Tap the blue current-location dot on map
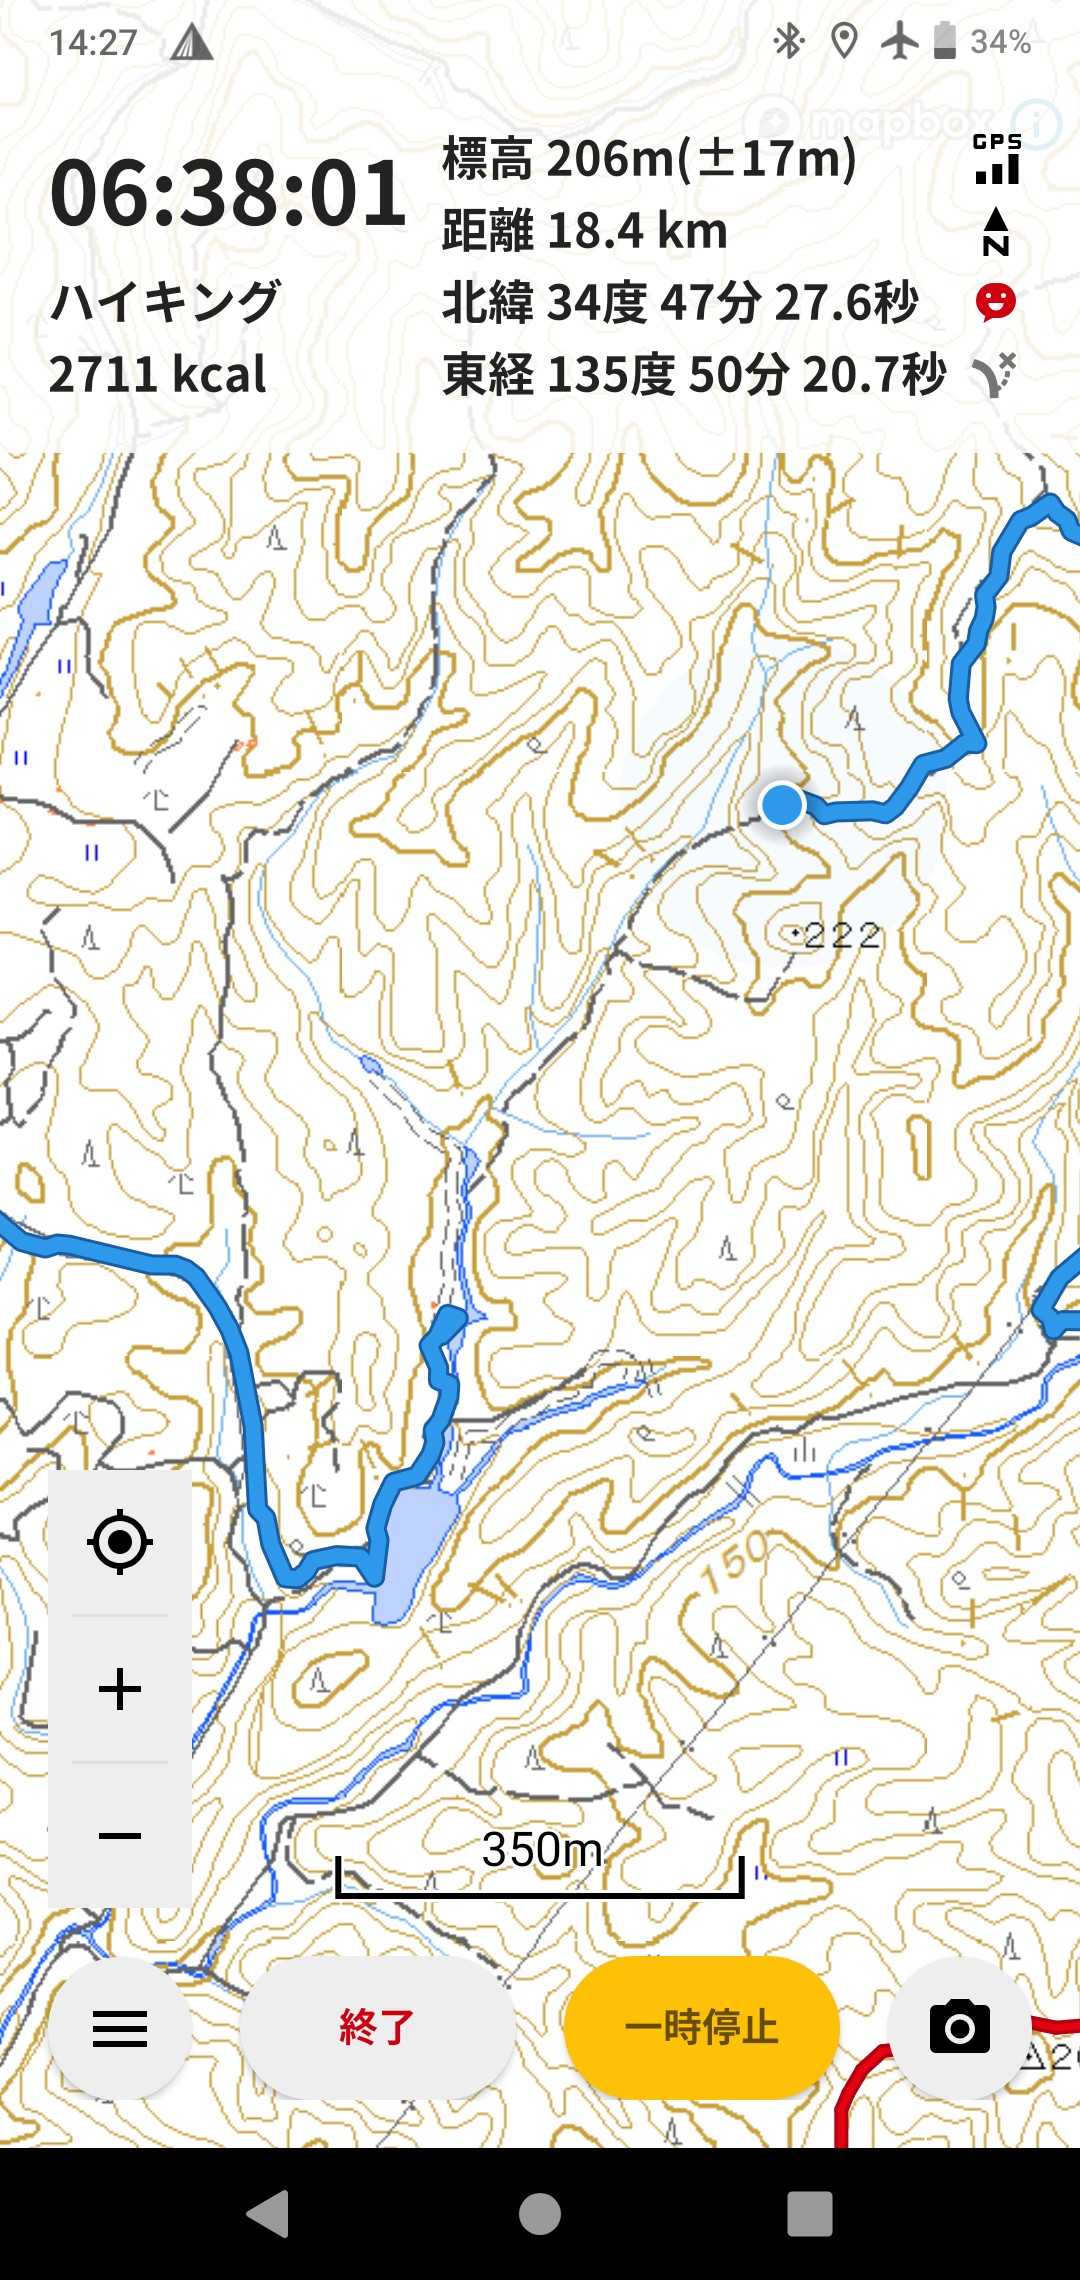The height and width of the screenshot is (2280, 1080). click(x=782, y=804)
